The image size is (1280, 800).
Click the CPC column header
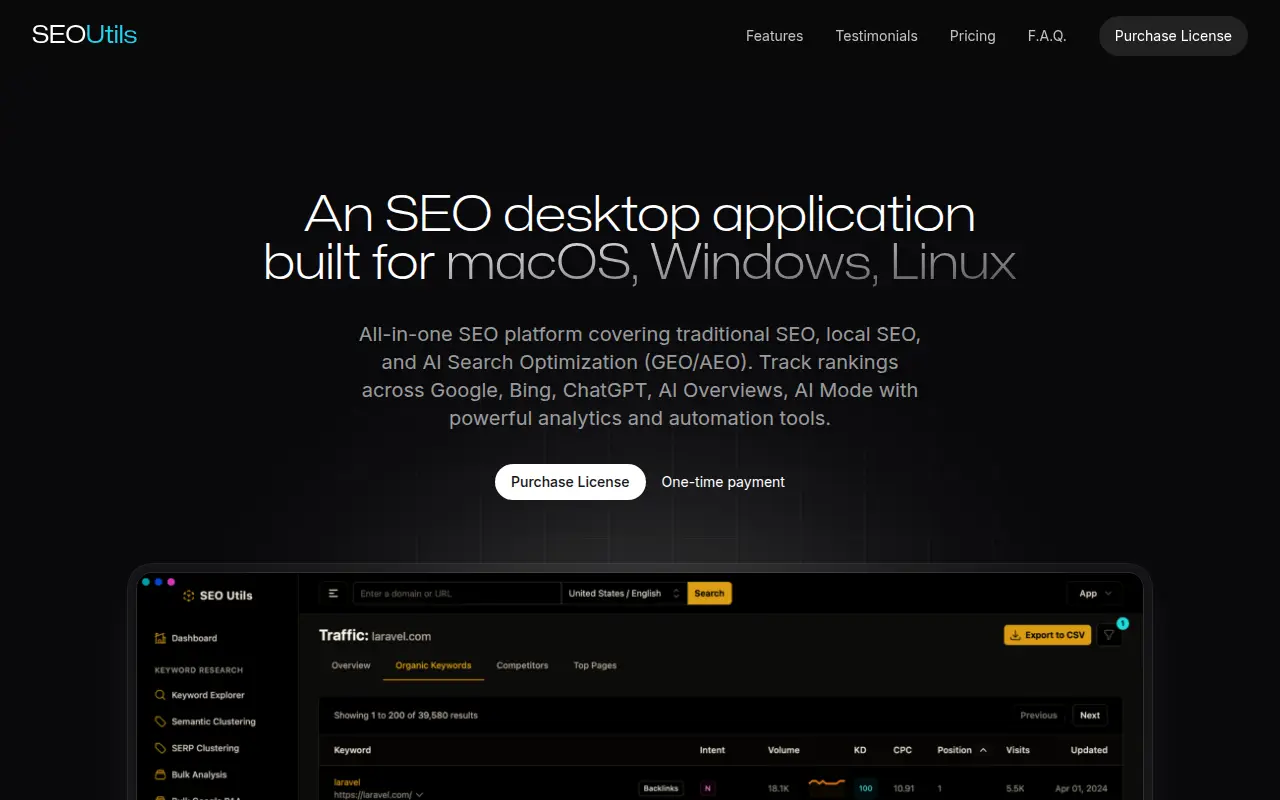click(x=902, y=750)
